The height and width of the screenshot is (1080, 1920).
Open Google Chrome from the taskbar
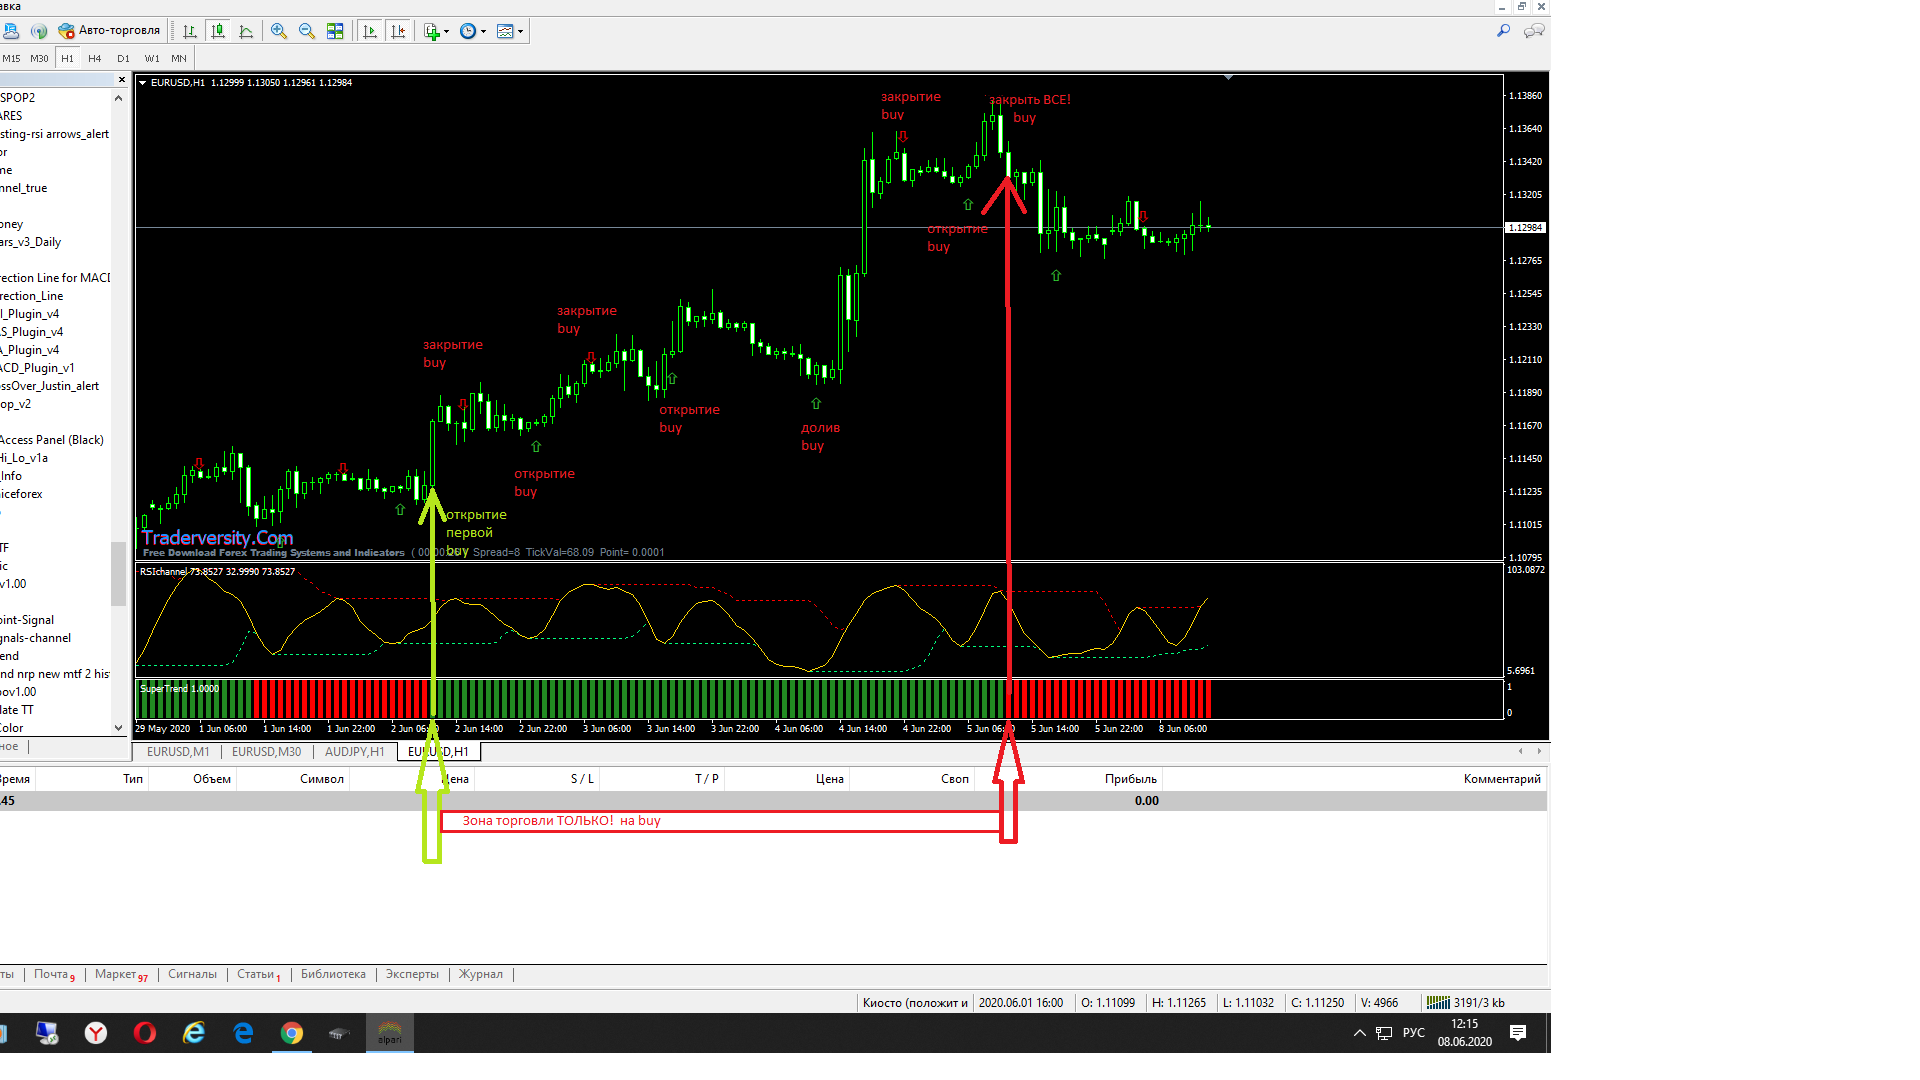[291, 1033]
